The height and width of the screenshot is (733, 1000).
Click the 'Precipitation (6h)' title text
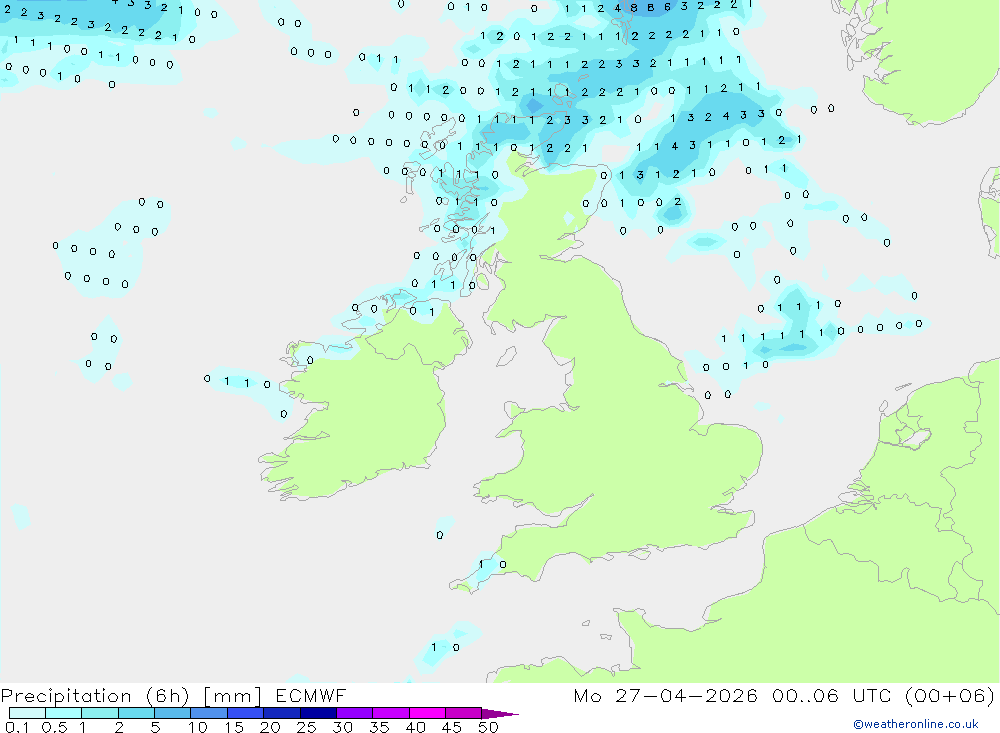[95, 696]
